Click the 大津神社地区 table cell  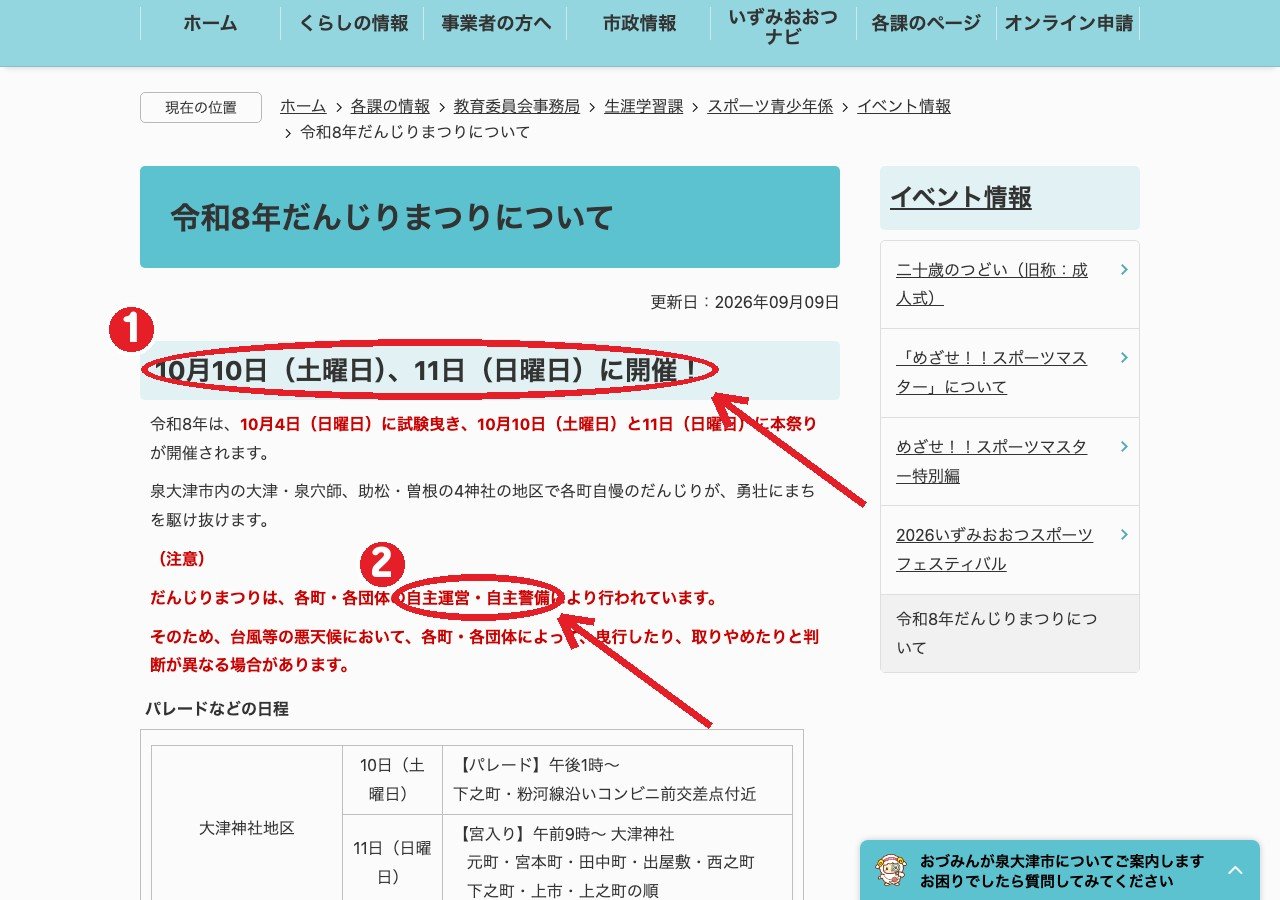[x=247, y=828]
